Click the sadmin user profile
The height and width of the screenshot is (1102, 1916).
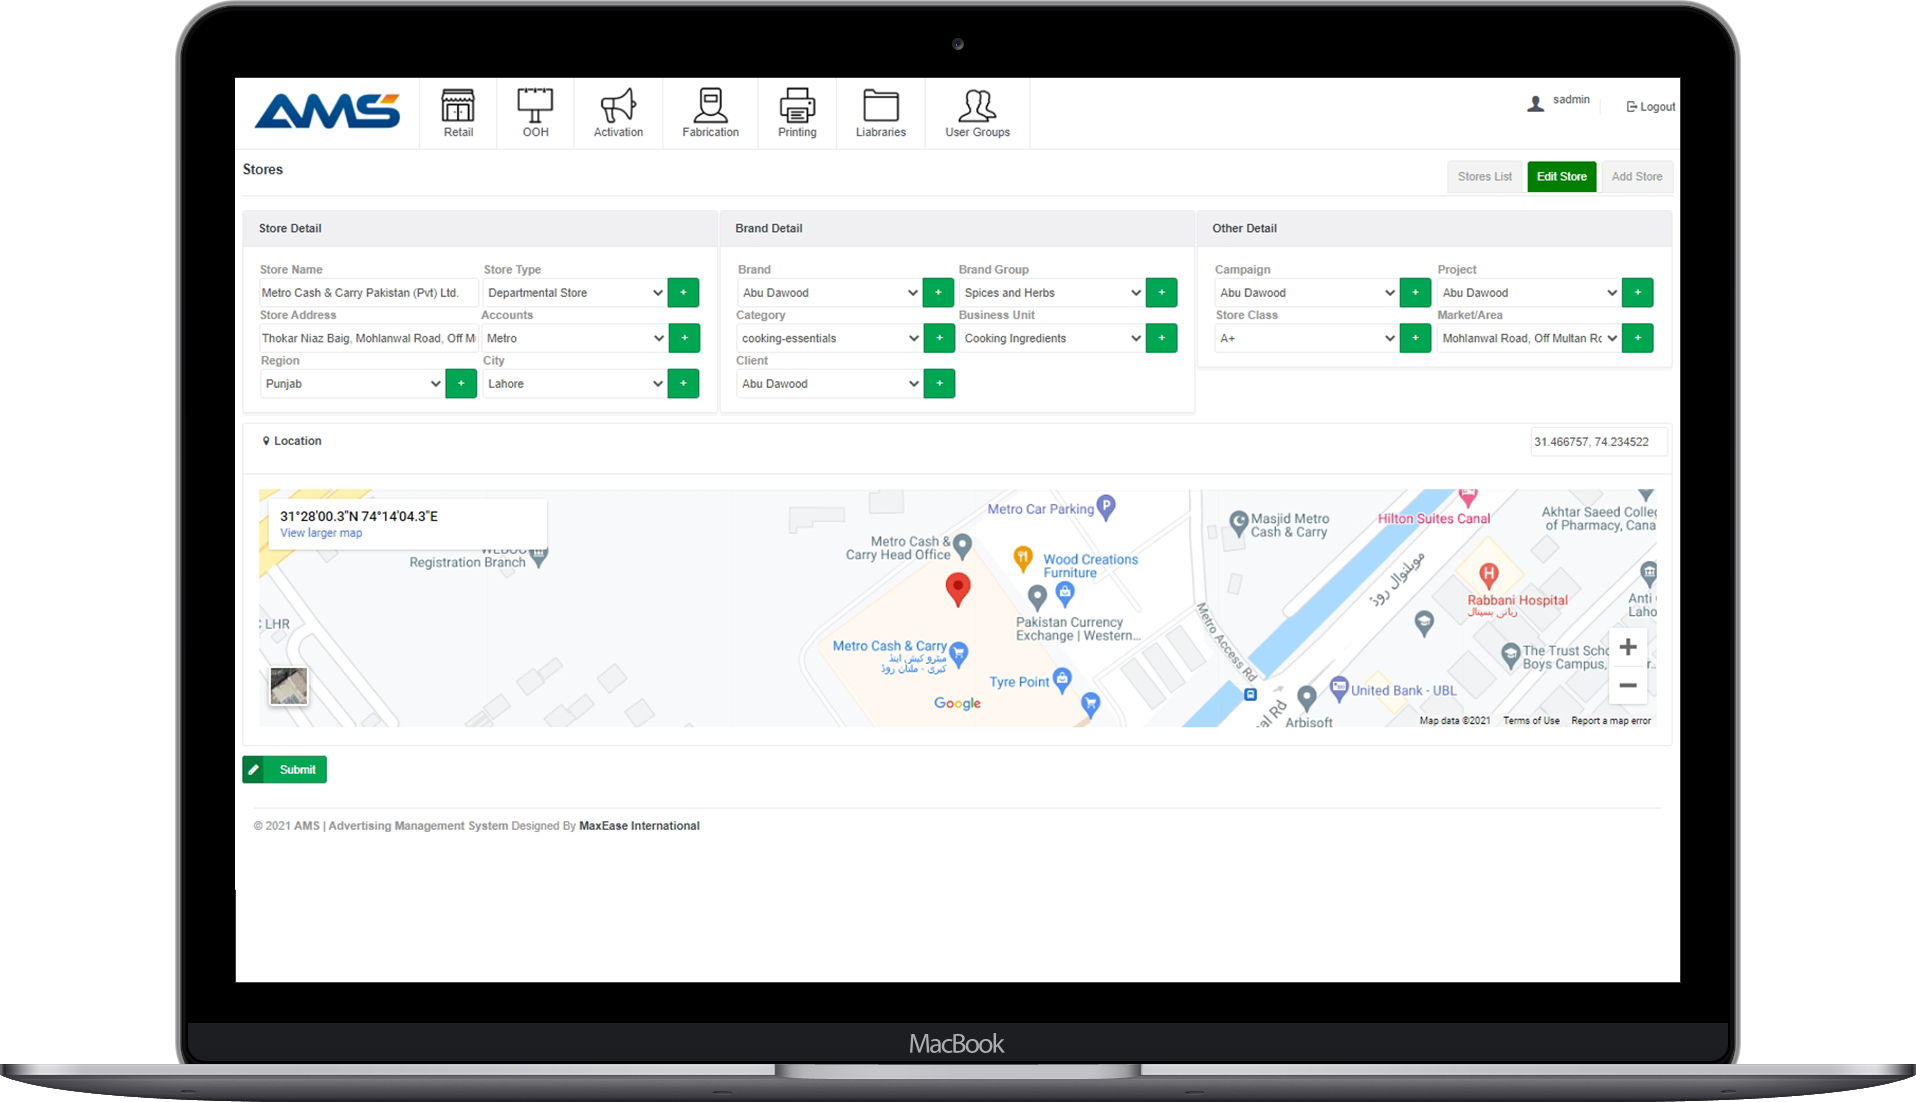coord(1559,101)
